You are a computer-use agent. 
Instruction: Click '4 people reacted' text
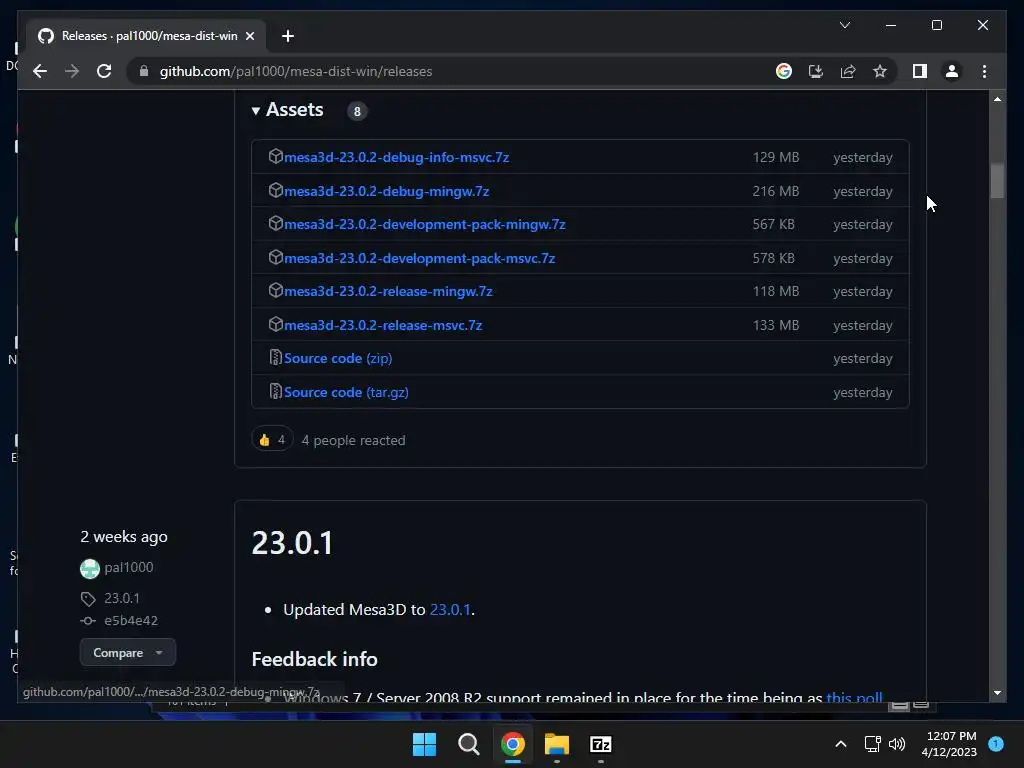pyautogui.click(x=353, y=440)
